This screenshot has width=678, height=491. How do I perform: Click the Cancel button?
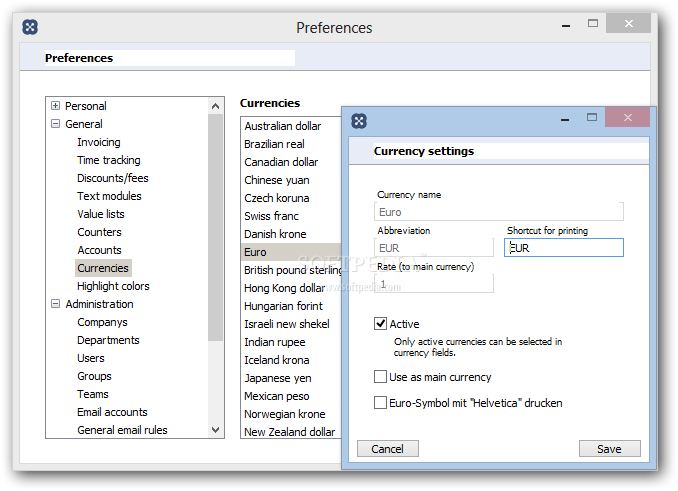pyautogui.click(x=387, y=449)
